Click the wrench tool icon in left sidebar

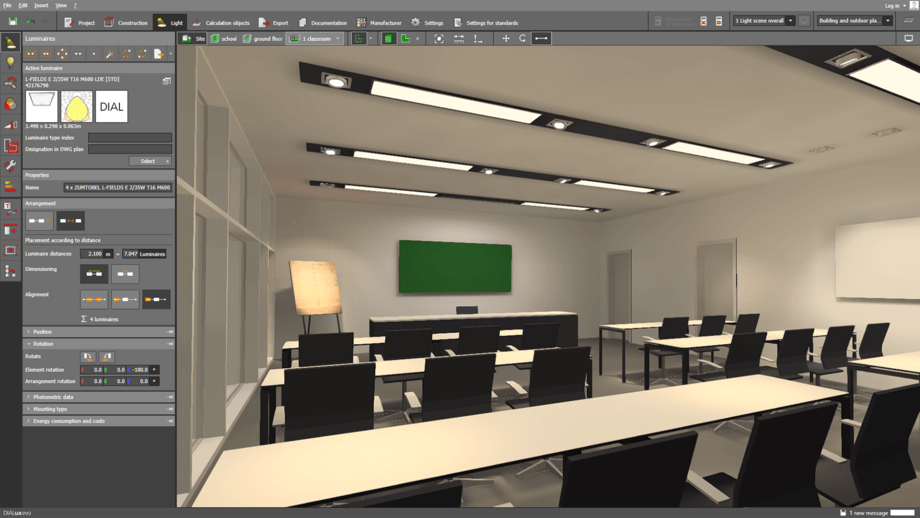(x=10, y=166)
